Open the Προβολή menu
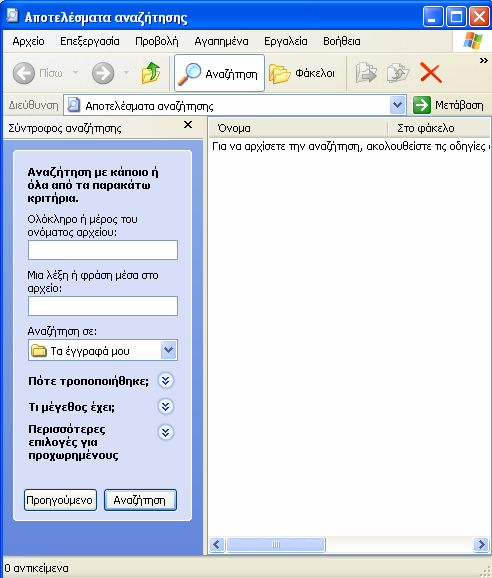The height and width of the screenshot is (578, 492). 157,41
